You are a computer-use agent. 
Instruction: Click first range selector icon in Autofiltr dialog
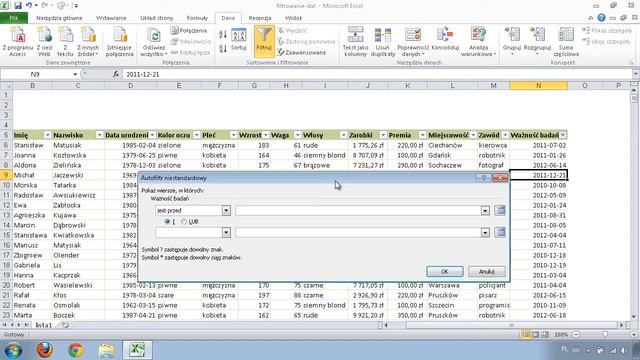pyautogui.click(x=500, y=210)
